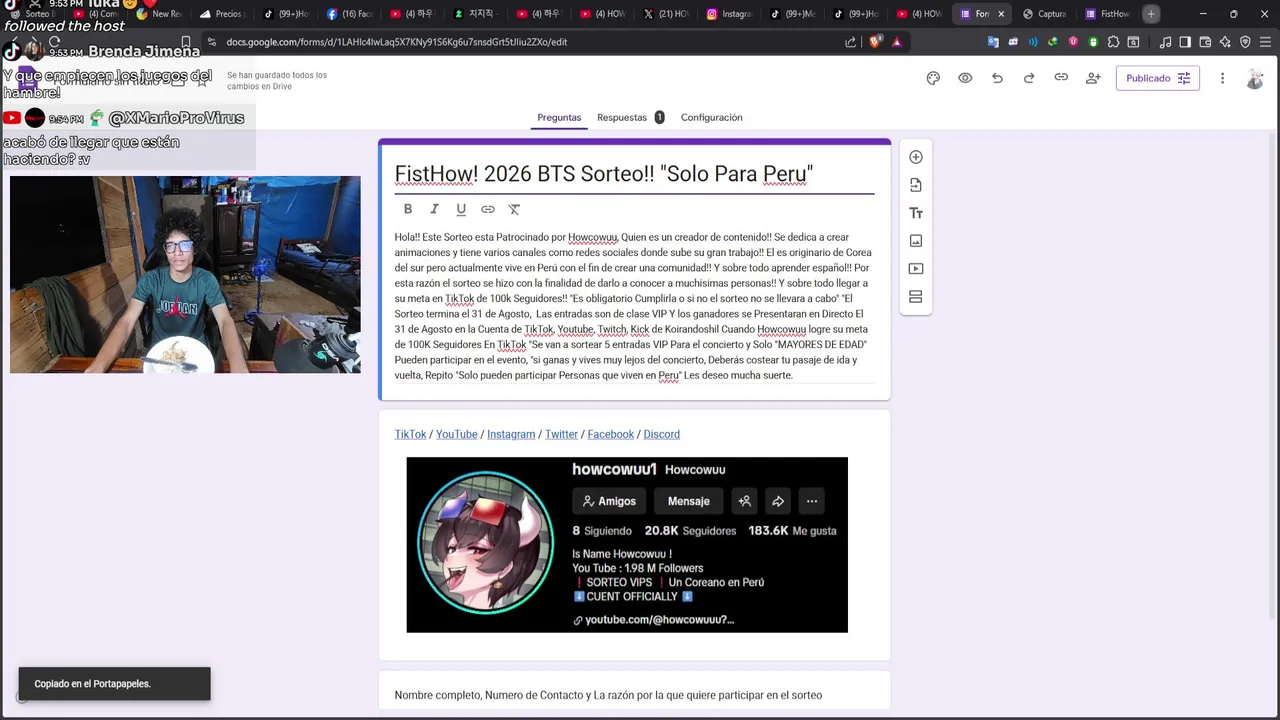
Task: Apply italic formatting to the form description
Action: point(434,209)
